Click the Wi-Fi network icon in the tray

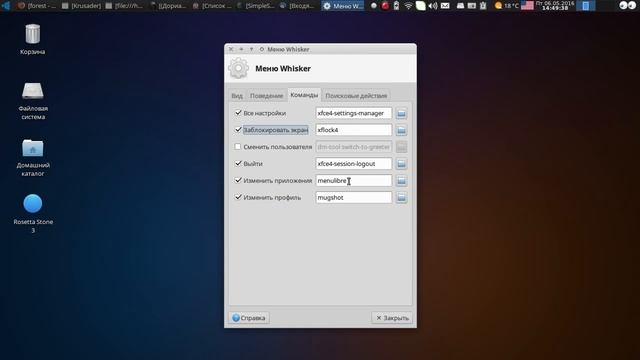(408, 6)
